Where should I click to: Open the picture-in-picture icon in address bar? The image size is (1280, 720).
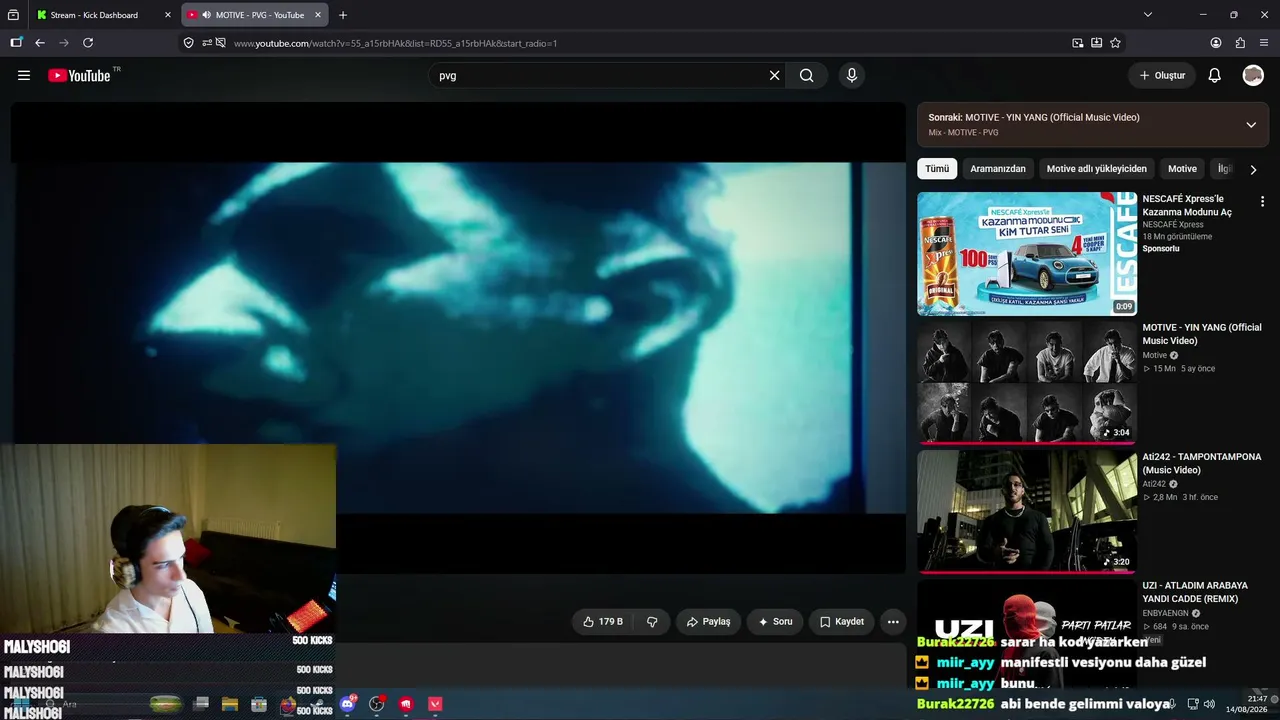1077,43
